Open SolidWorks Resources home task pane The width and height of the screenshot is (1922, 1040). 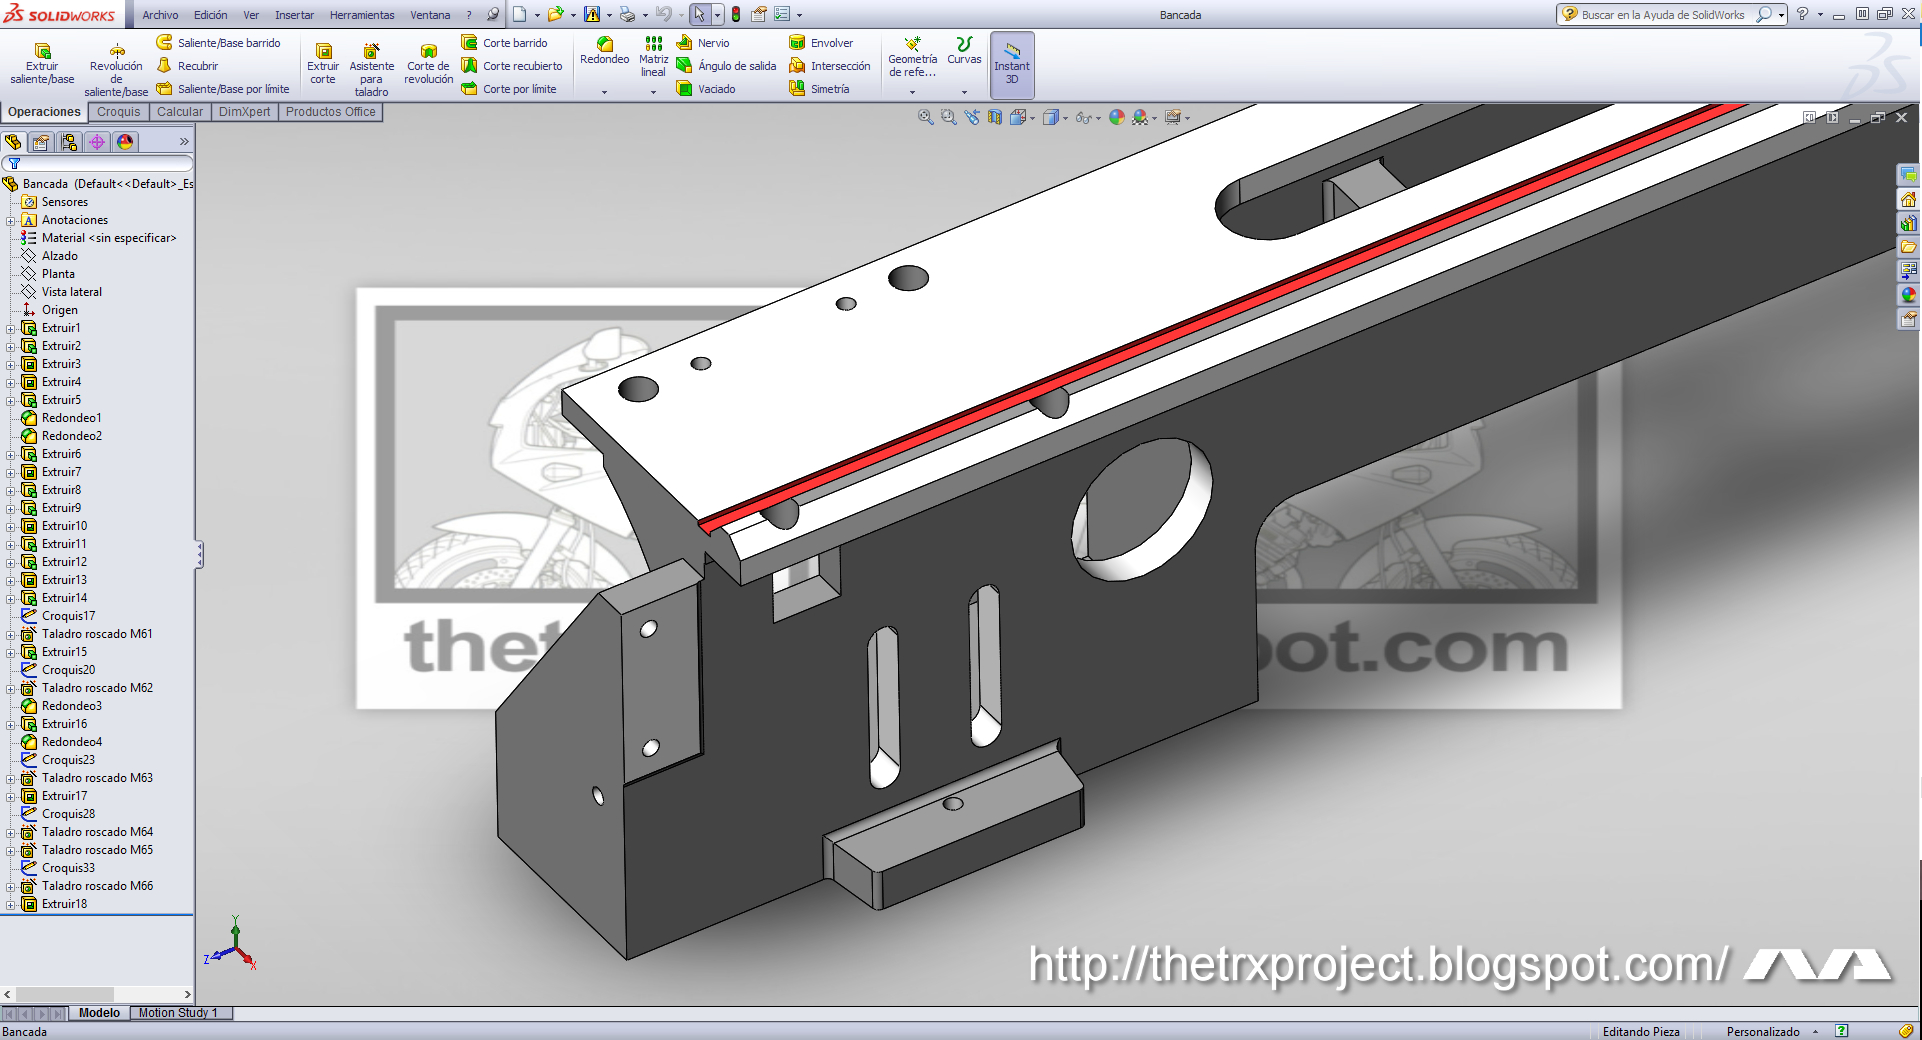1908,199
